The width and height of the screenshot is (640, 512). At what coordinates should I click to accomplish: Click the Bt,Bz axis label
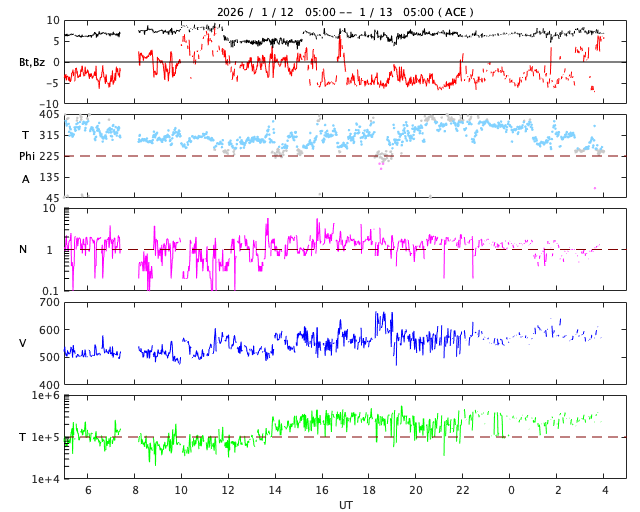[x=32, y=62]
